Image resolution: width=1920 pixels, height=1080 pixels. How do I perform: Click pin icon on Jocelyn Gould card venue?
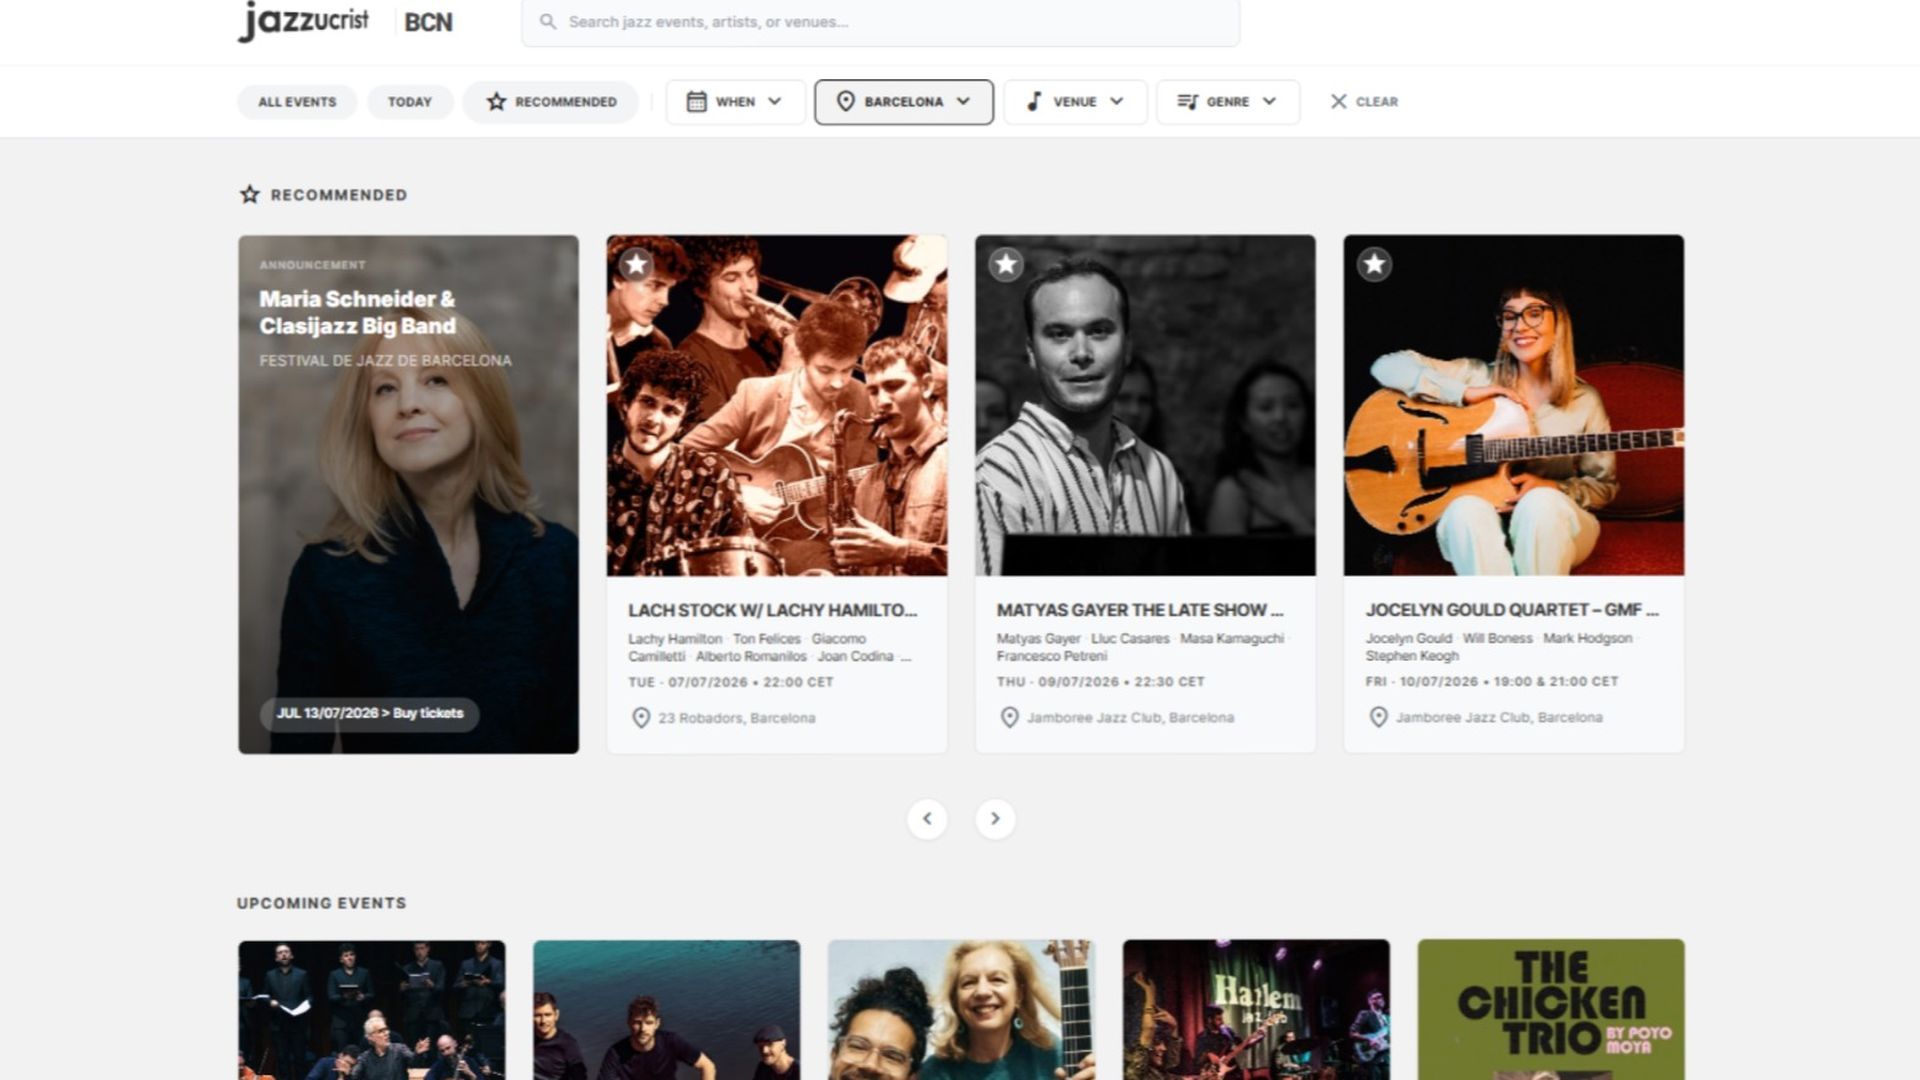(x=1378, y=718)
